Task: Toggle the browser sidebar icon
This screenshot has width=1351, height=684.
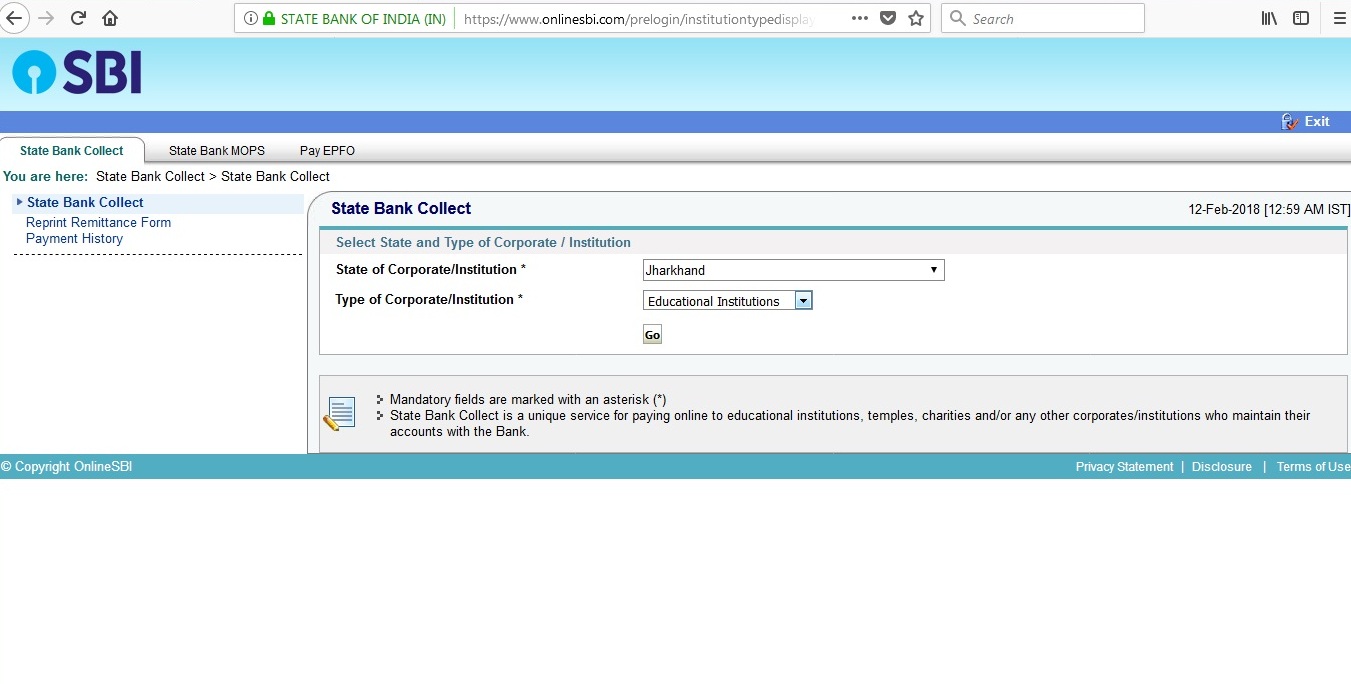Action: pos(1301,18)
